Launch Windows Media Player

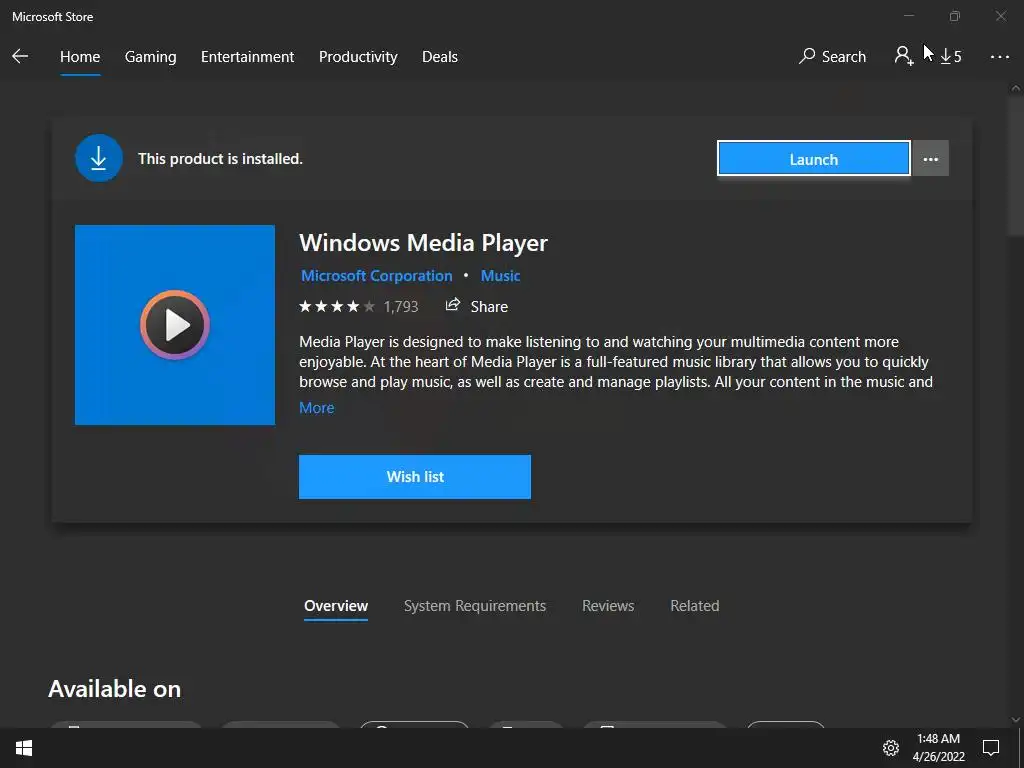813,159
